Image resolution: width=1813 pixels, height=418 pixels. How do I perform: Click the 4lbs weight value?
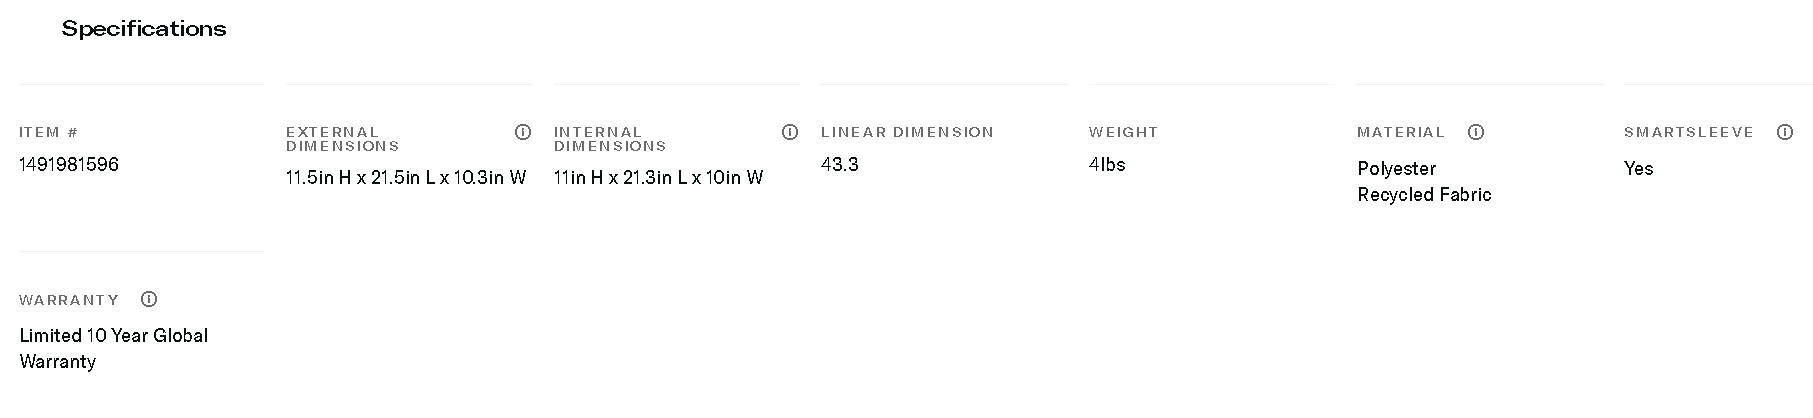point(1107,165)
